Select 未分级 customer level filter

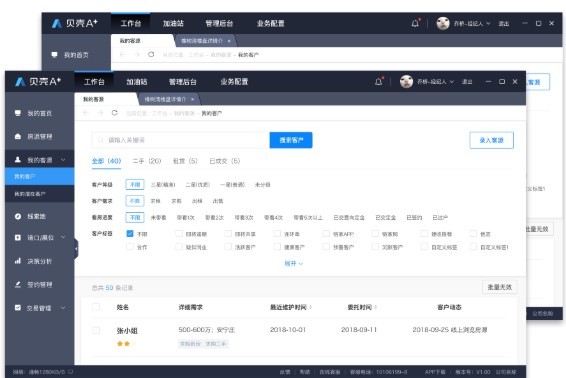pos(262,184)
